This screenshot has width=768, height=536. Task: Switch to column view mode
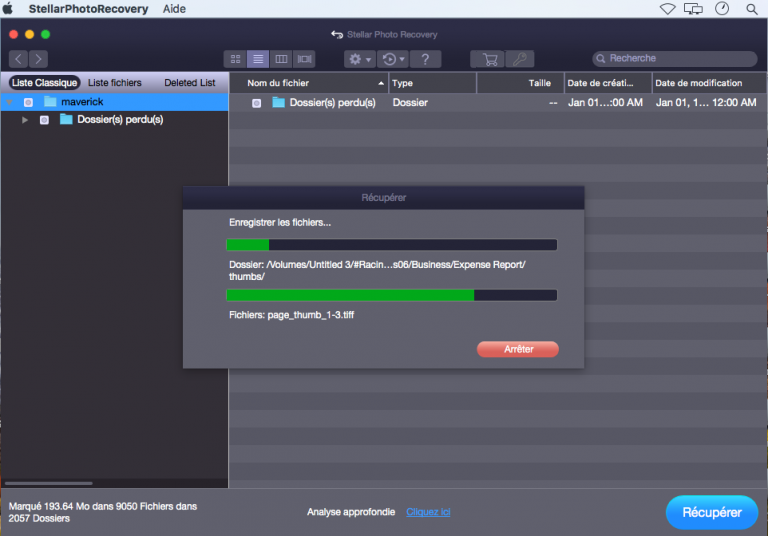[281, 59]
